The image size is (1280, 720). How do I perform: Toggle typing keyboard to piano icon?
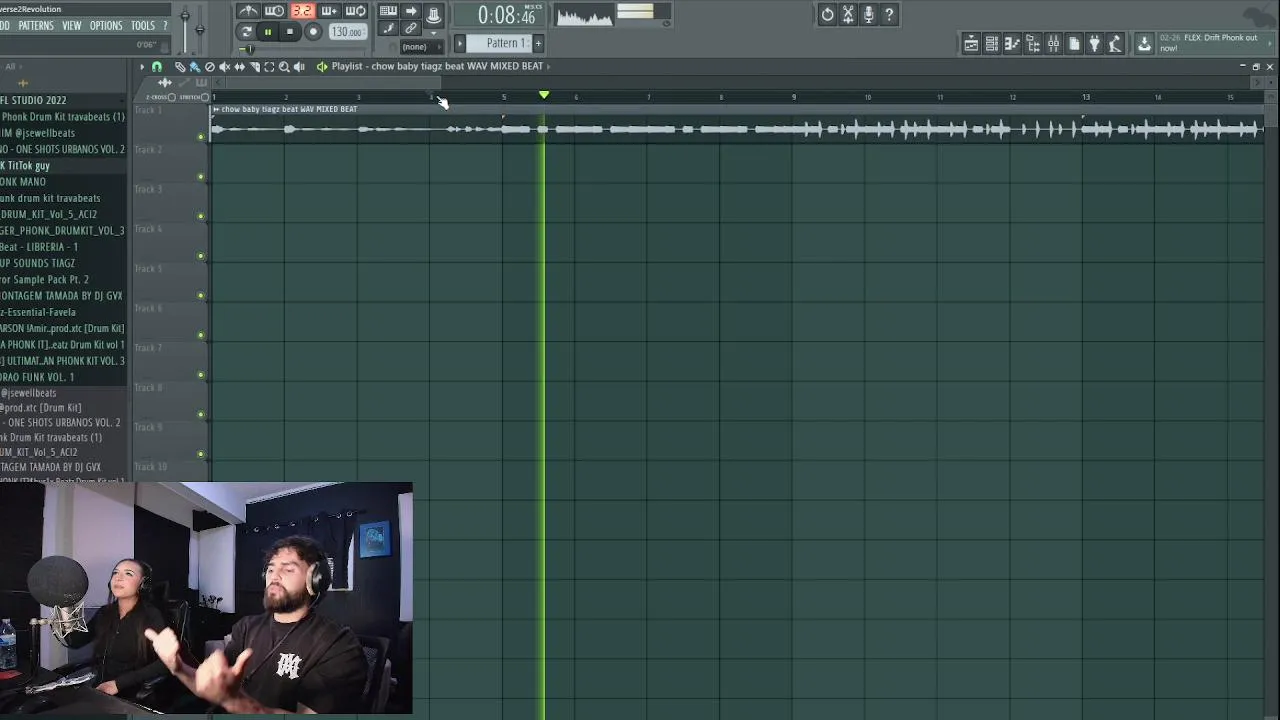(x=388, y=11)
